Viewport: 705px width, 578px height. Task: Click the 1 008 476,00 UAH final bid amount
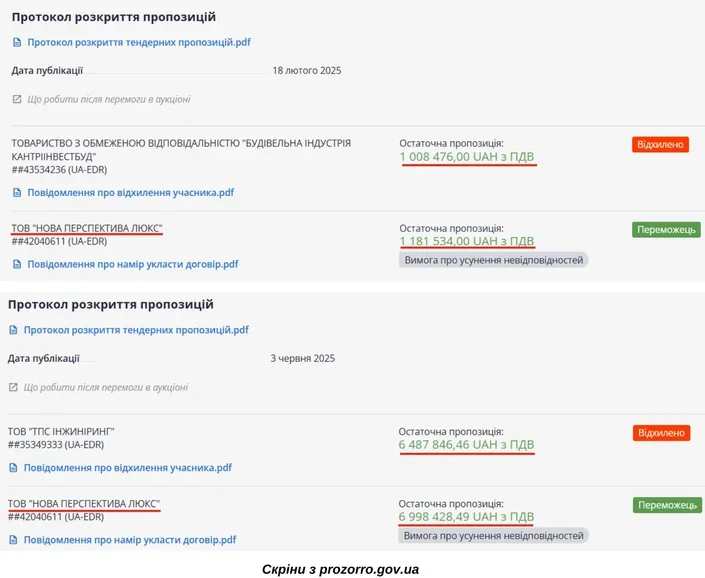468,158
